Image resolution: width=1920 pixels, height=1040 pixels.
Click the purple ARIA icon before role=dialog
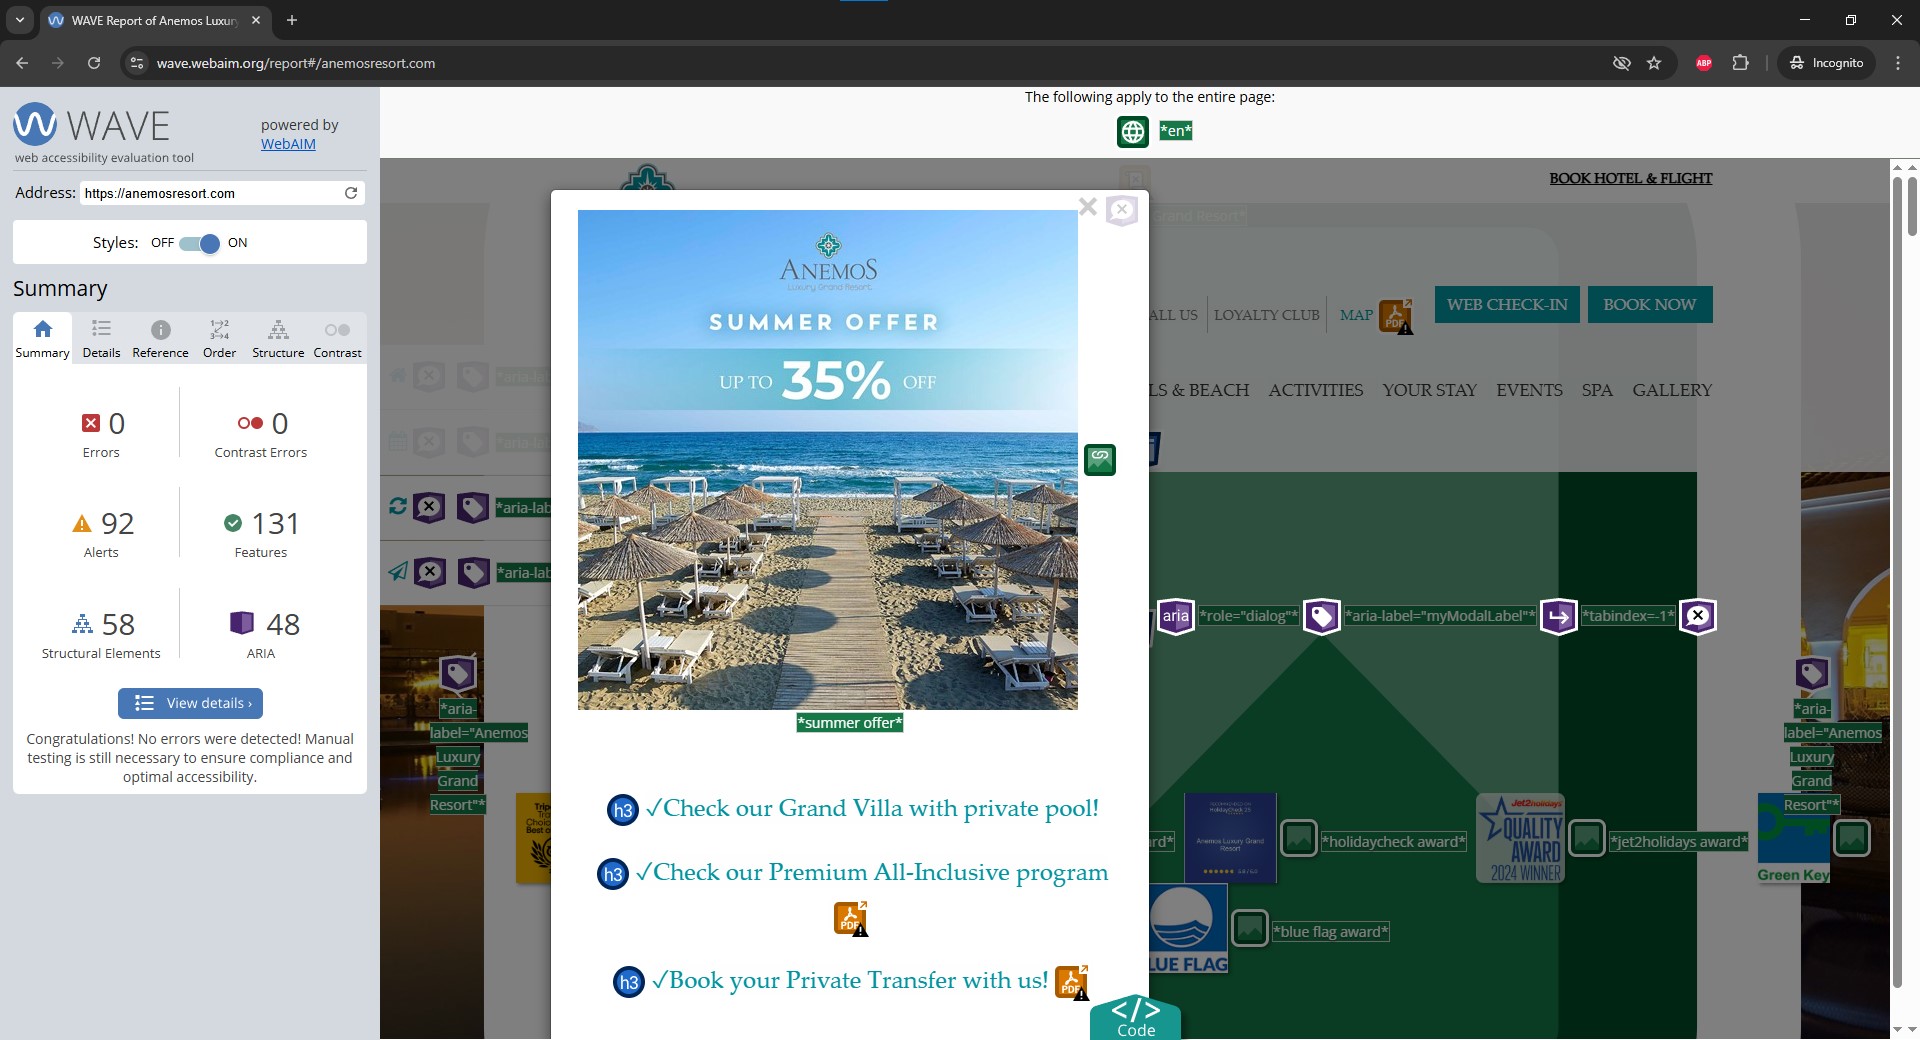[x=1176, y=616]
